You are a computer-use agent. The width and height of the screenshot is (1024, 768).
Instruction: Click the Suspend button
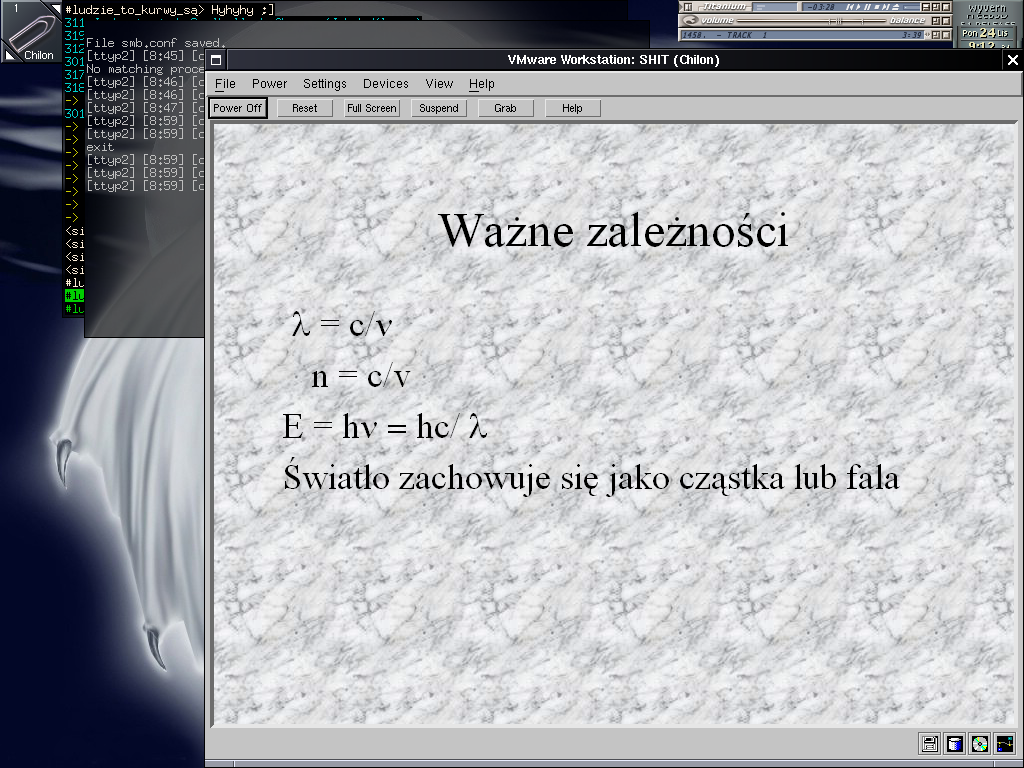pos(438,108)
